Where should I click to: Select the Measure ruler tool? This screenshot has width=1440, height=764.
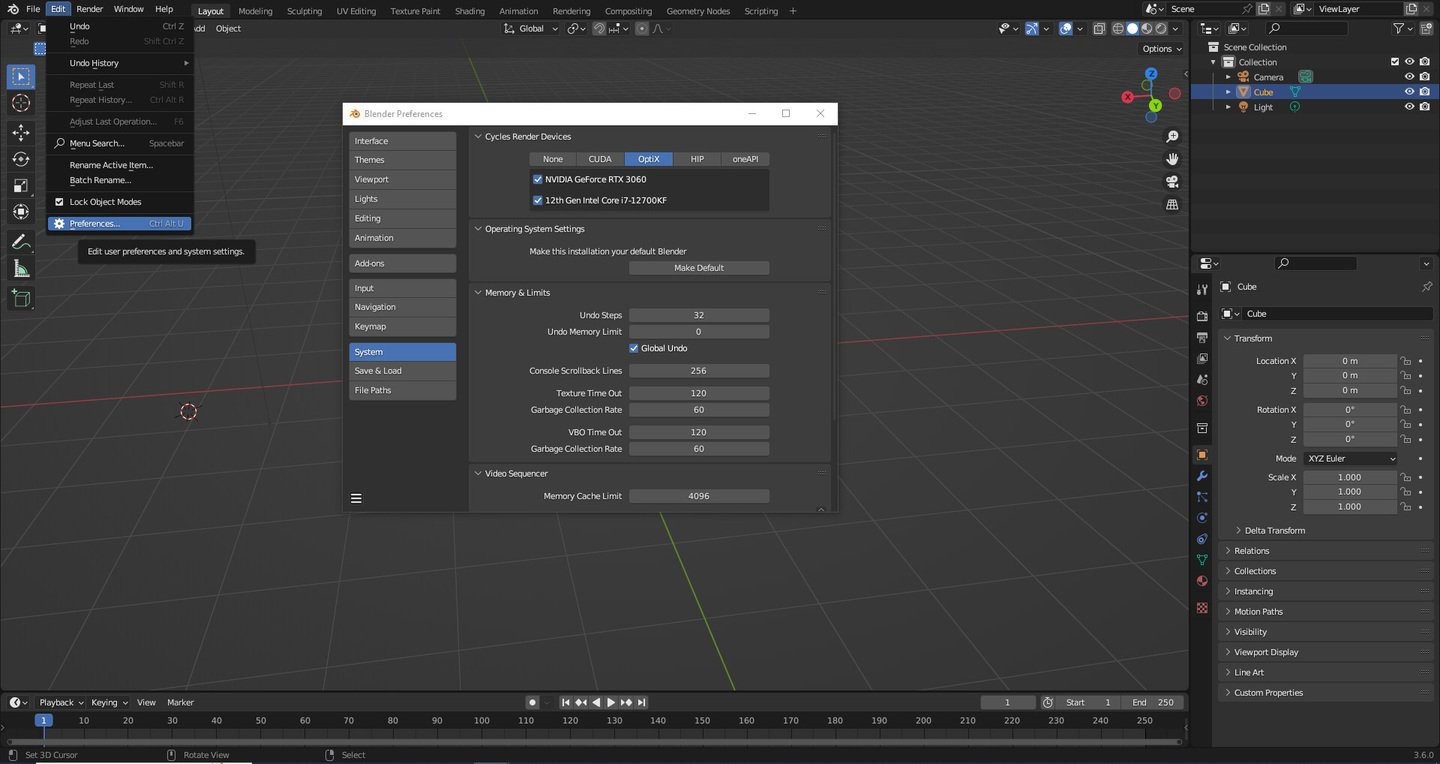21,269
